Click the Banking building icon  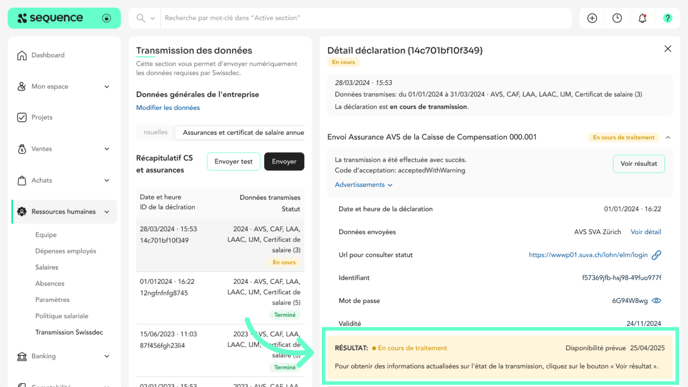pyautogui.click(x=22, y=356)
